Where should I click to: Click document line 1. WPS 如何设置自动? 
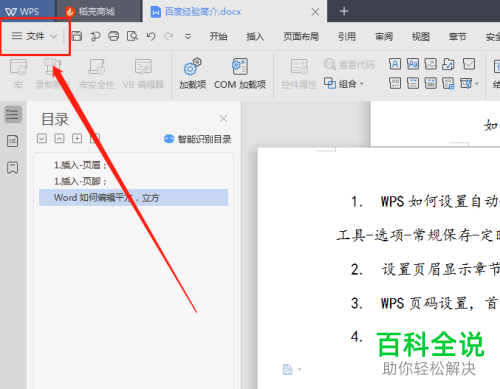click(x=425, y=202)
